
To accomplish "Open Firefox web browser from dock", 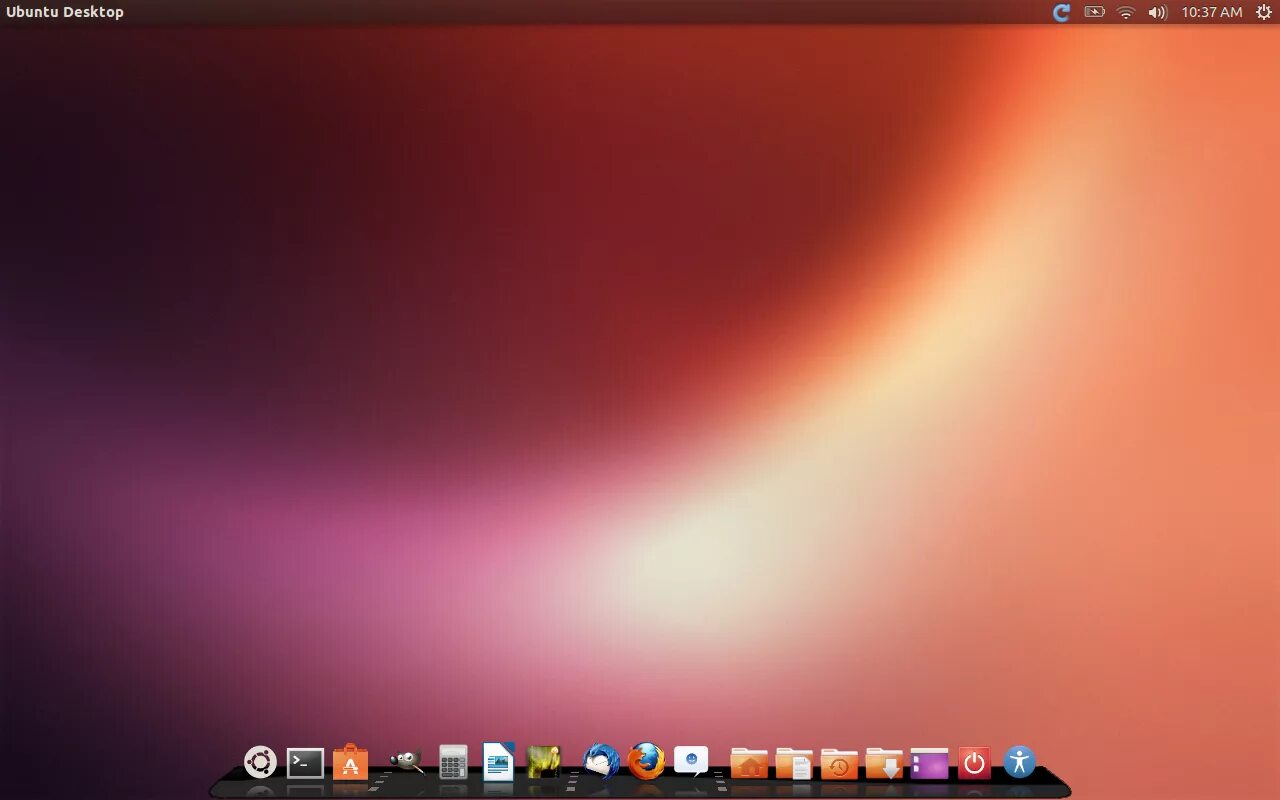I will point(646,762).
